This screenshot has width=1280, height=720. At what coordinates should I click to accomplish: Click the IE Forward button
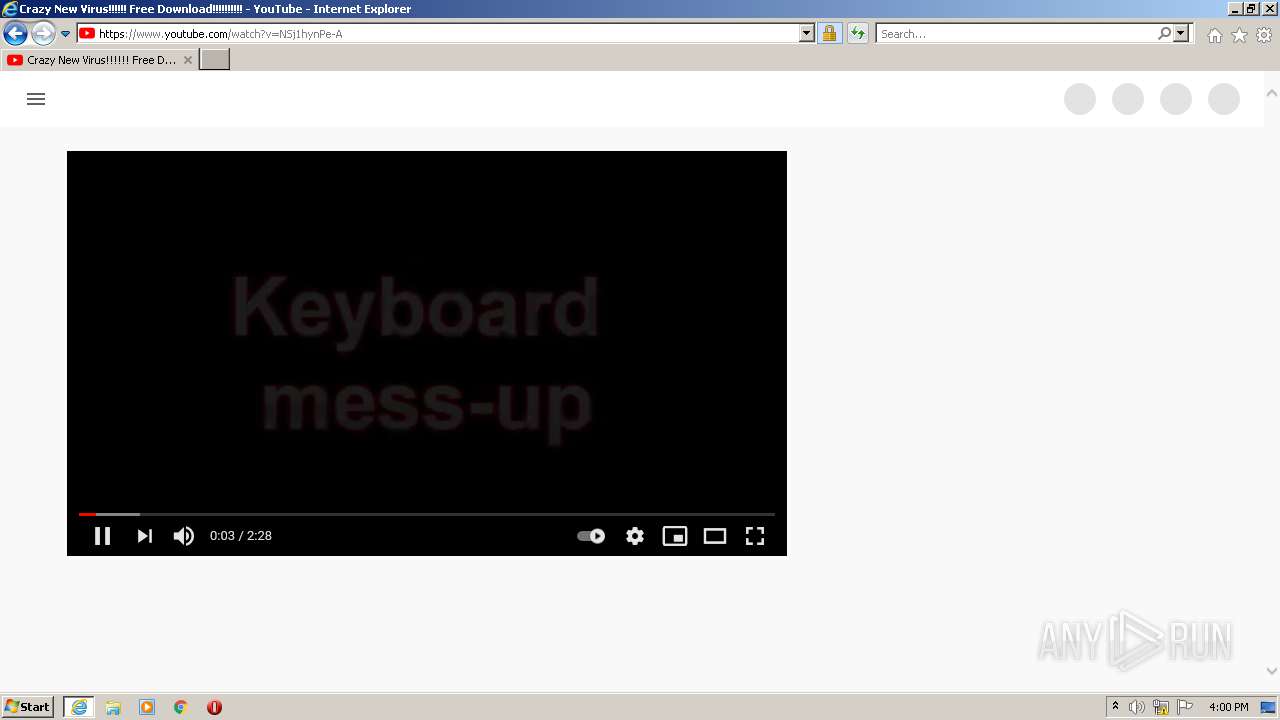point(43,34)
